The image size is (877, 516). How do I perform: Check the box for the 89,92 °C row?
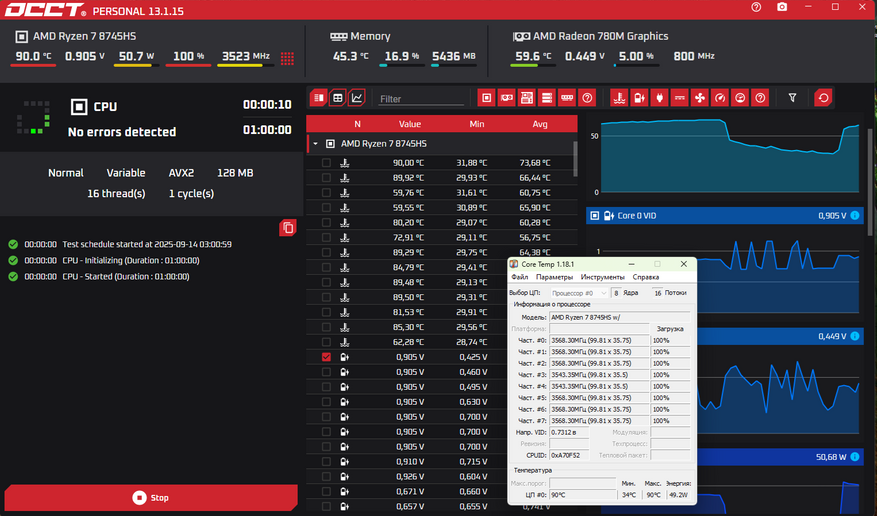coord(326,178)
